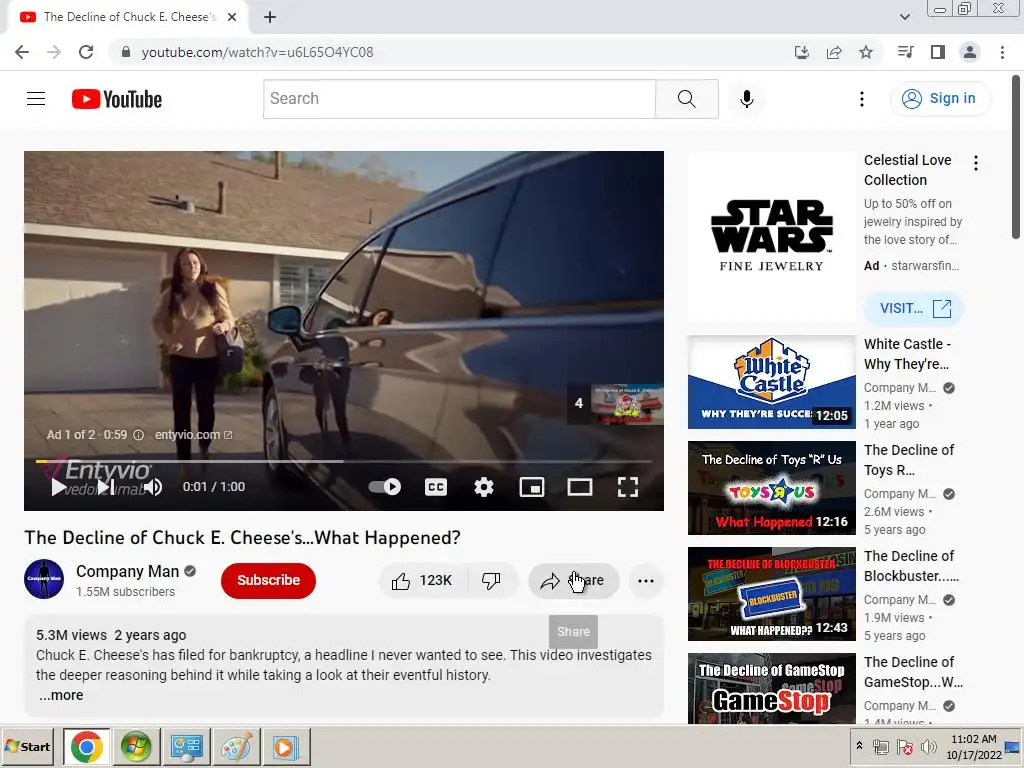
Task: Select The Decline of Chuck E. Cheese's tab
Action: (x=127, y=17)
